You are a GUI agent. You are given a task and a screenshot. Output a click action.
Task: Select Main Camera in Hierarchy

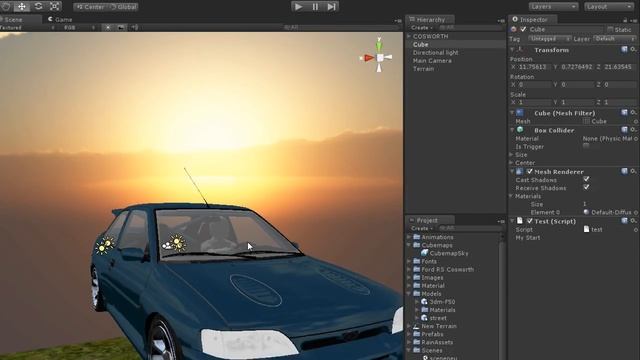(432, 61)
